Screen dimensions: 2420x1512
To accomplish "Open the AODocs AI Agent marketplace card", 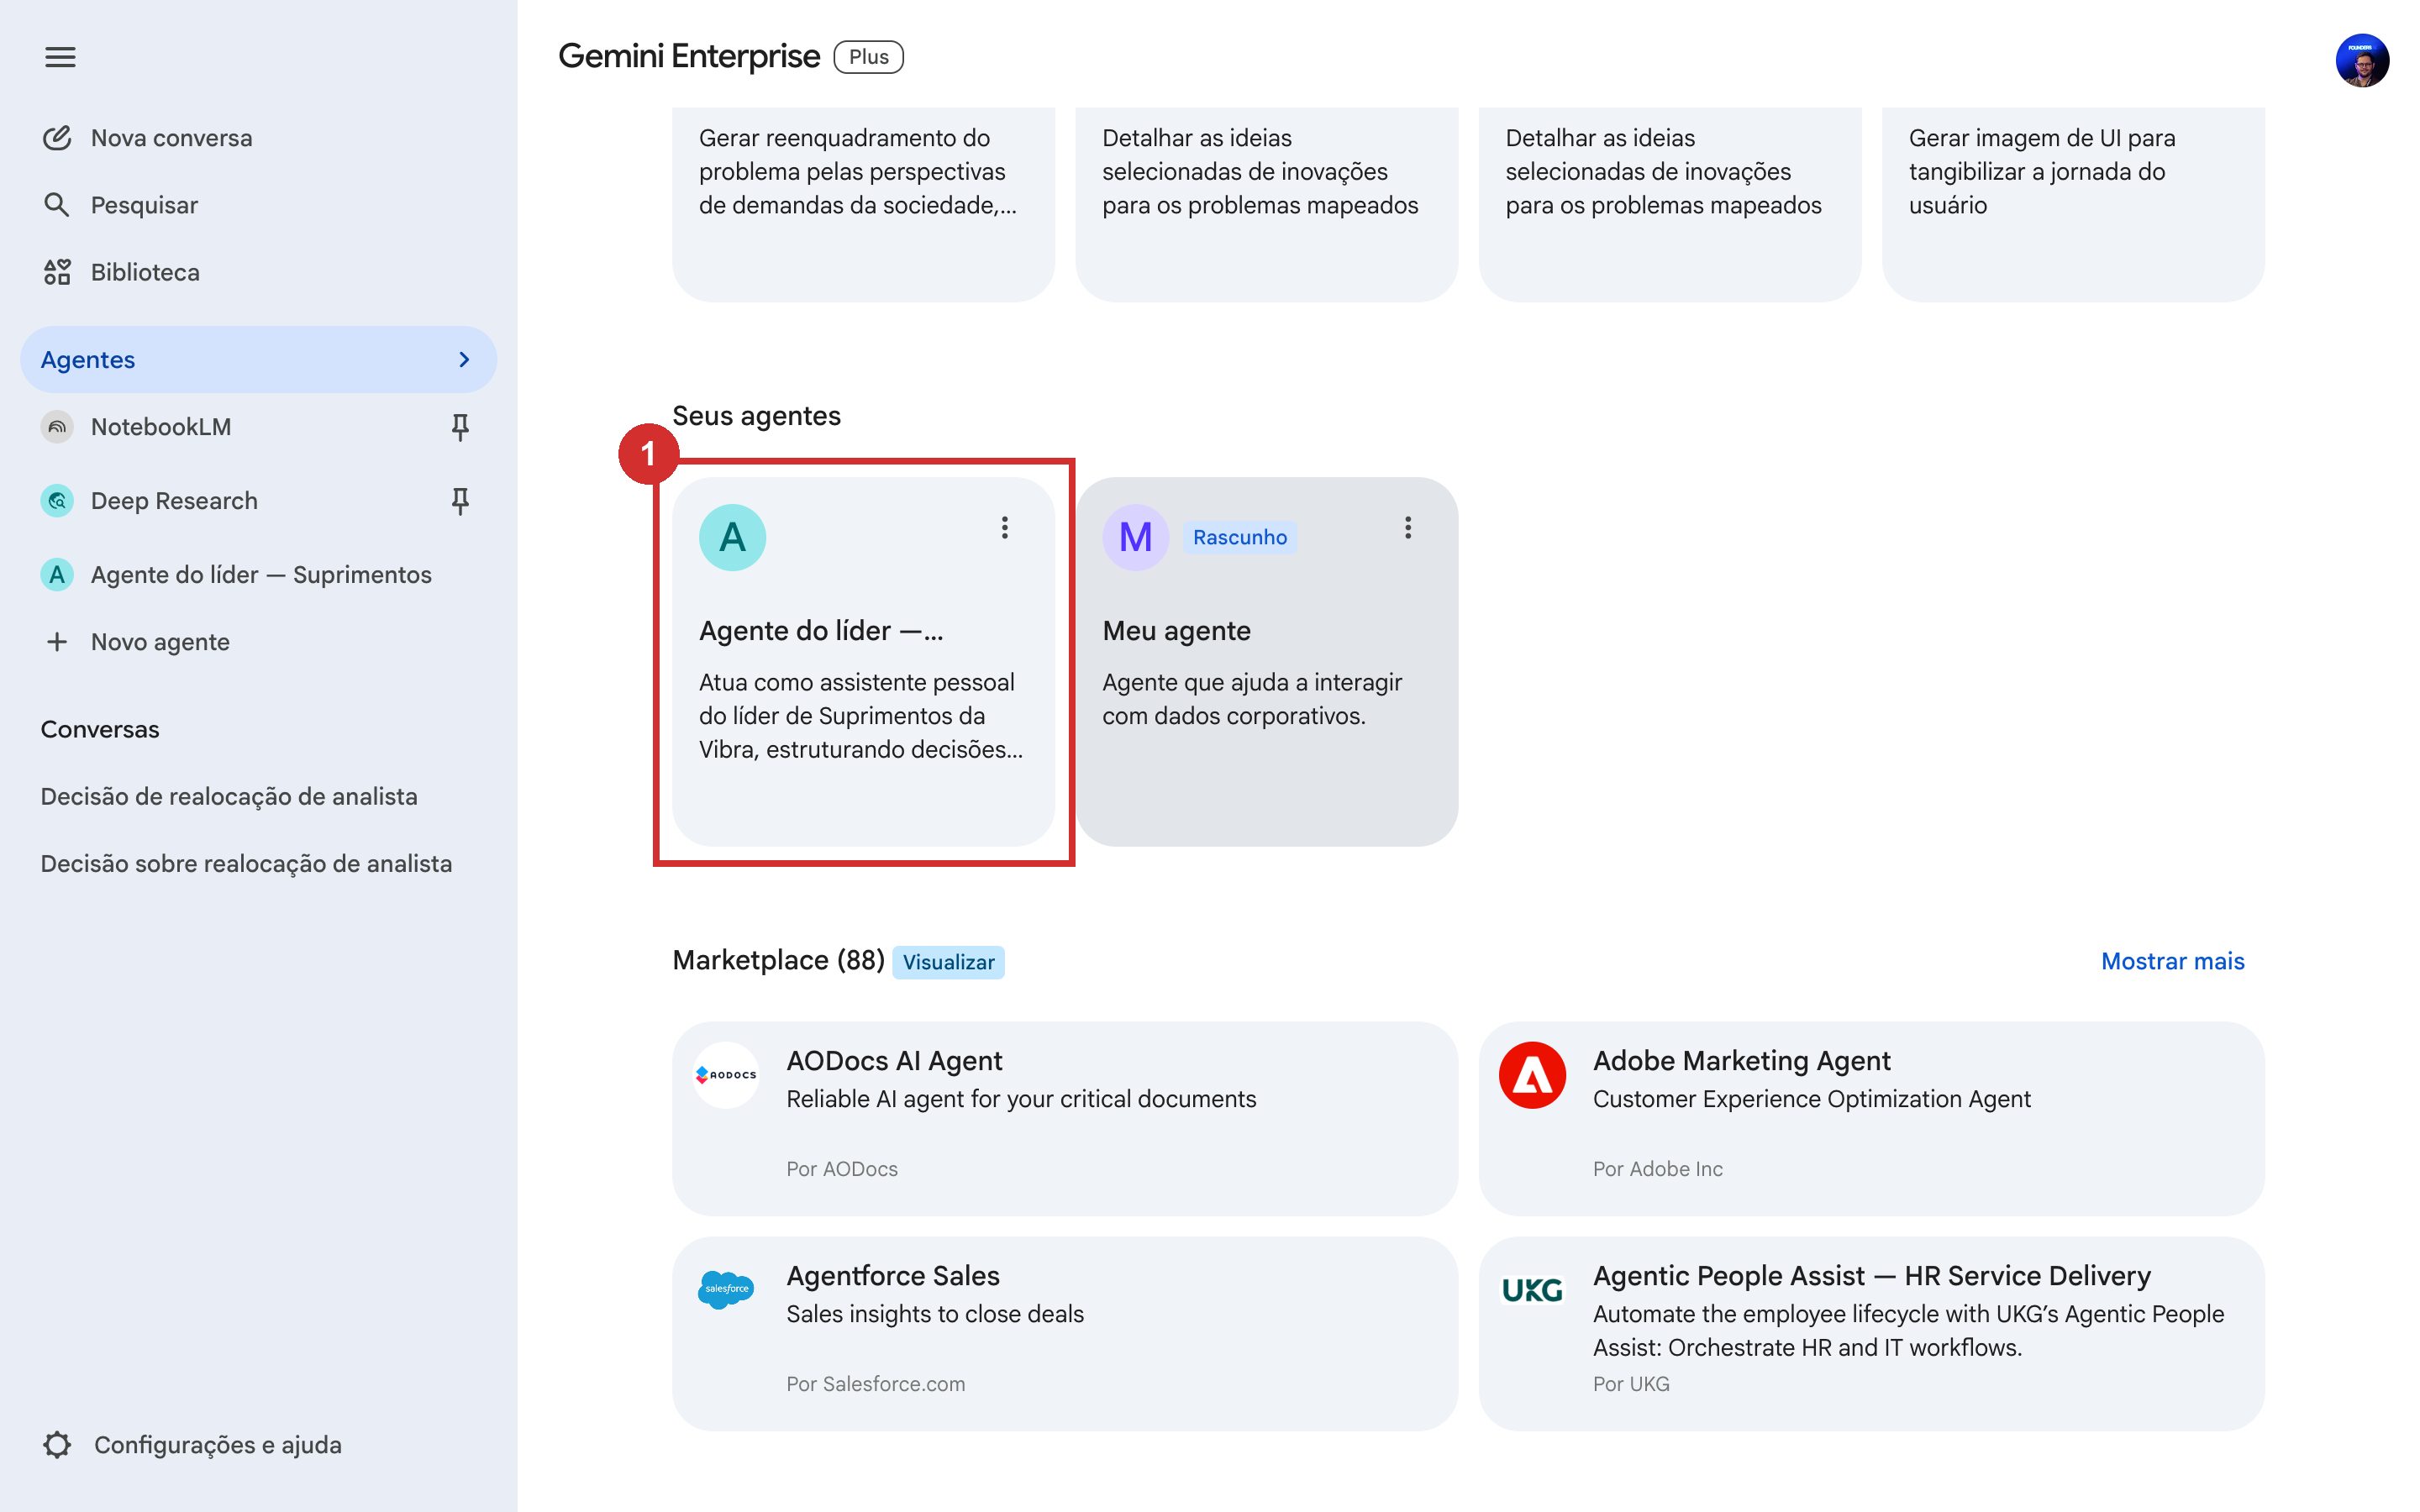I will 1065,1119.
